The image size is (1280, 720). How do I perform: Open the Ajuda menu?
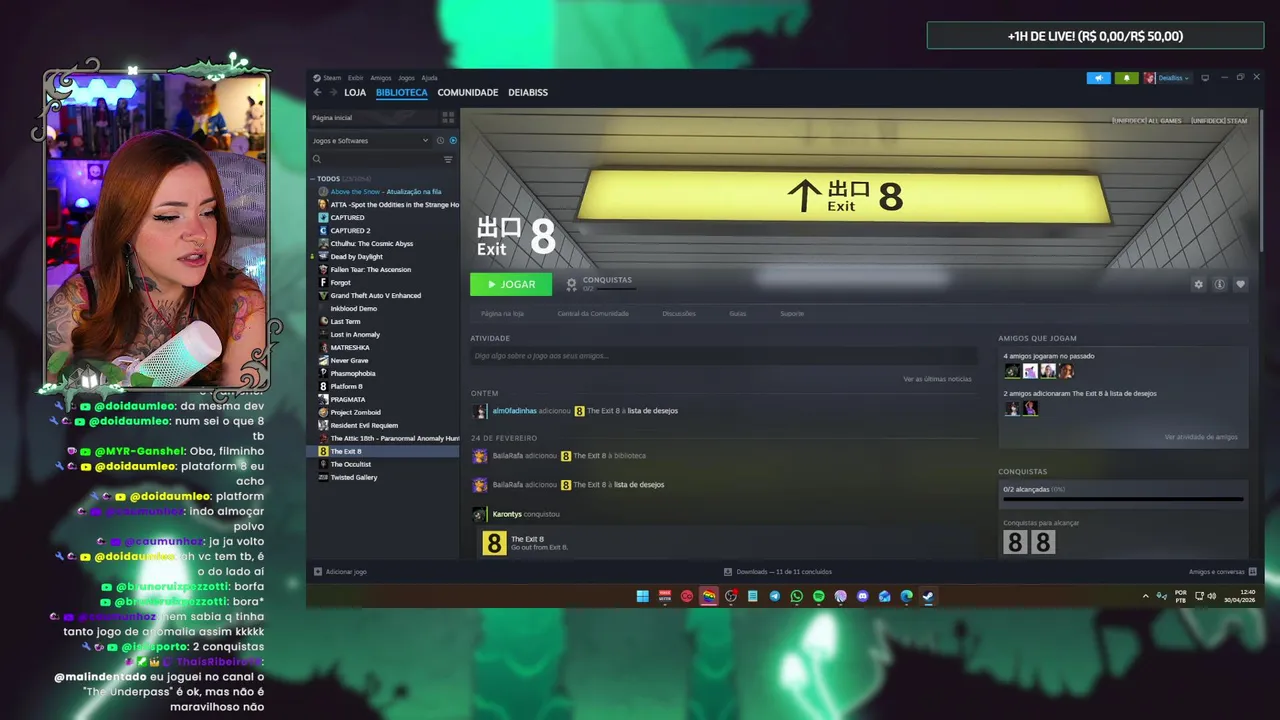429,78
